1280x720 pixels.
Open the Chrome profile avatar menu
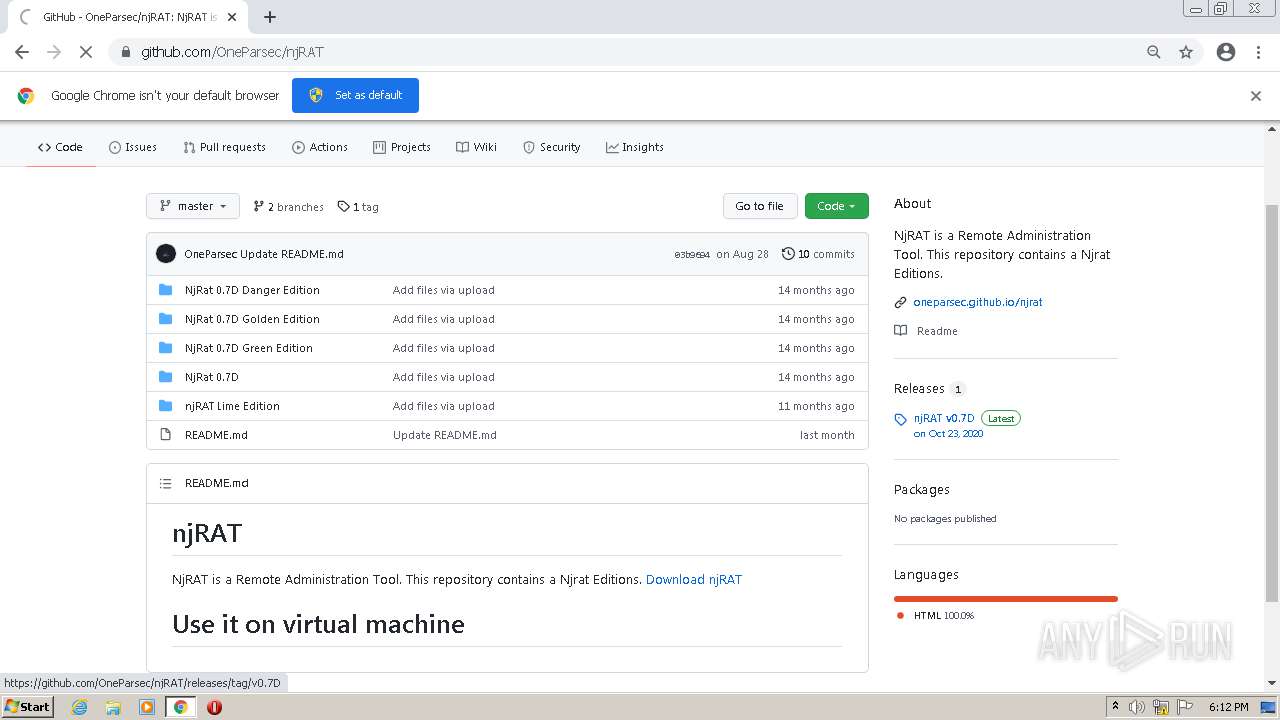coord(1226,52)
